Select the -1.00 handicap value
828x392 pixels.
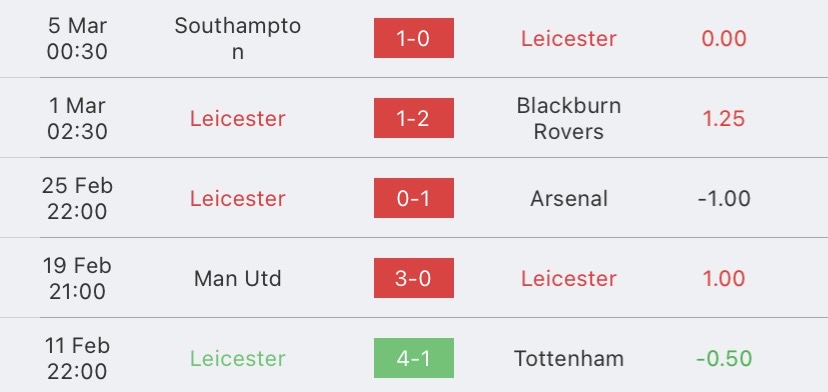[723, 199]
